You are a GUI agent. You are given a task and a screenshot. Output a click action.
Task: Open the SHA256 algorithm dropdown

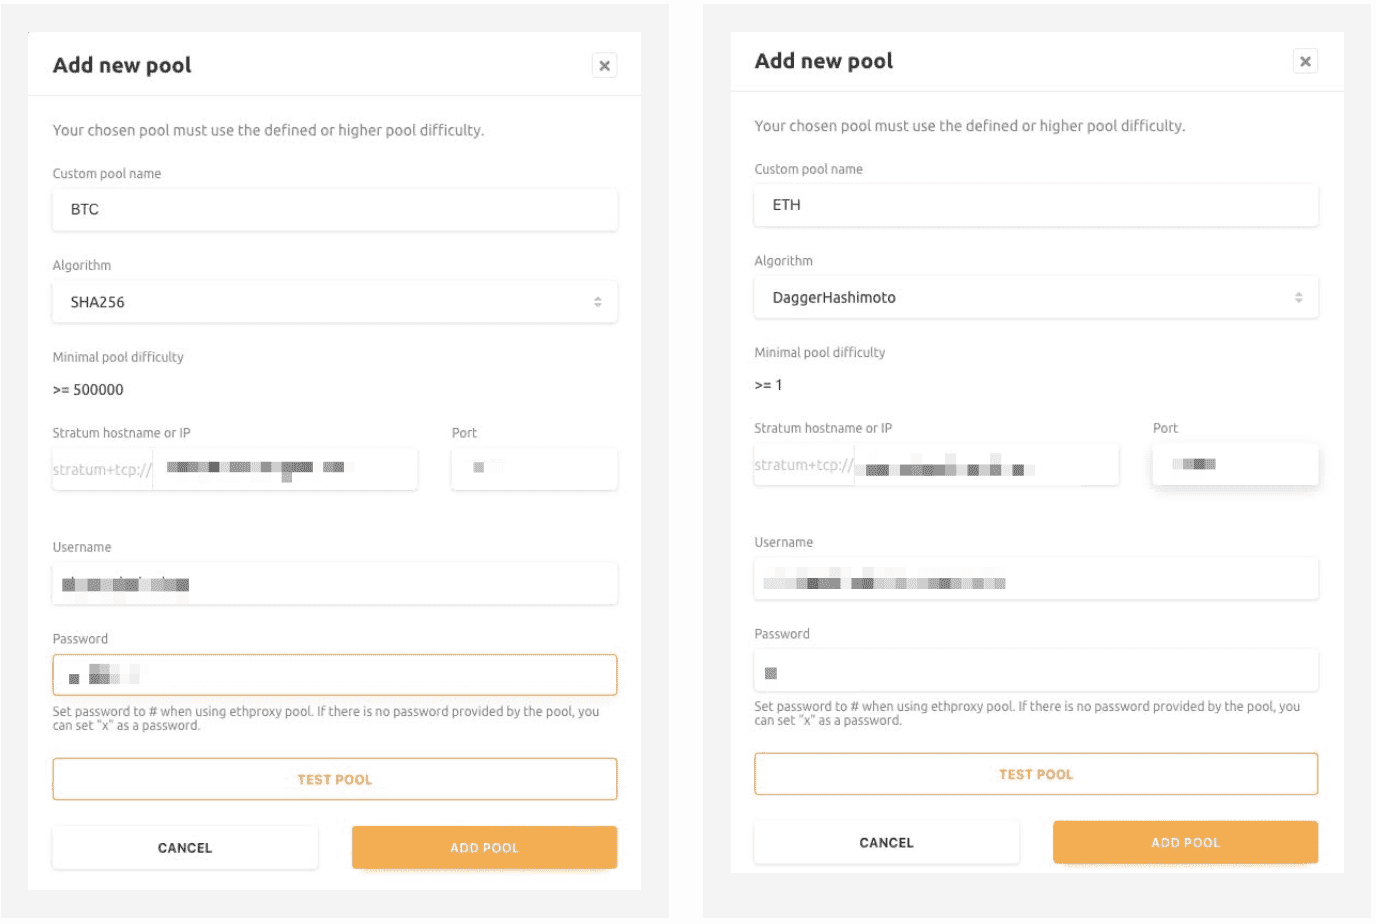(x=334, y=302)
